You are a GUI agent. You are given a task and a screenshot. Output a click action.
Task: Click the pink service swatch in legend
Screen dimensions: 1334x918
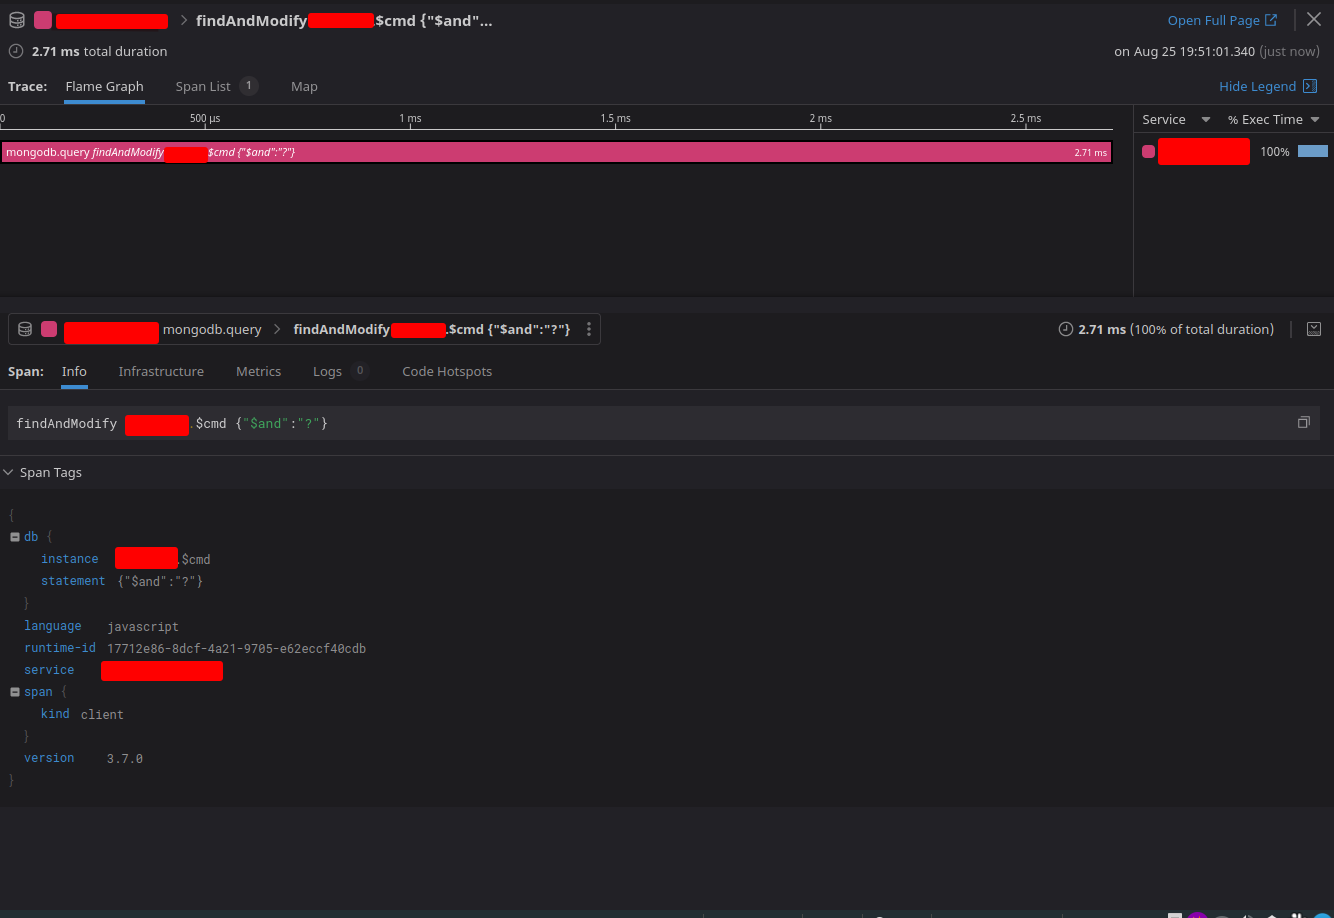click(x=1148, y=152)
